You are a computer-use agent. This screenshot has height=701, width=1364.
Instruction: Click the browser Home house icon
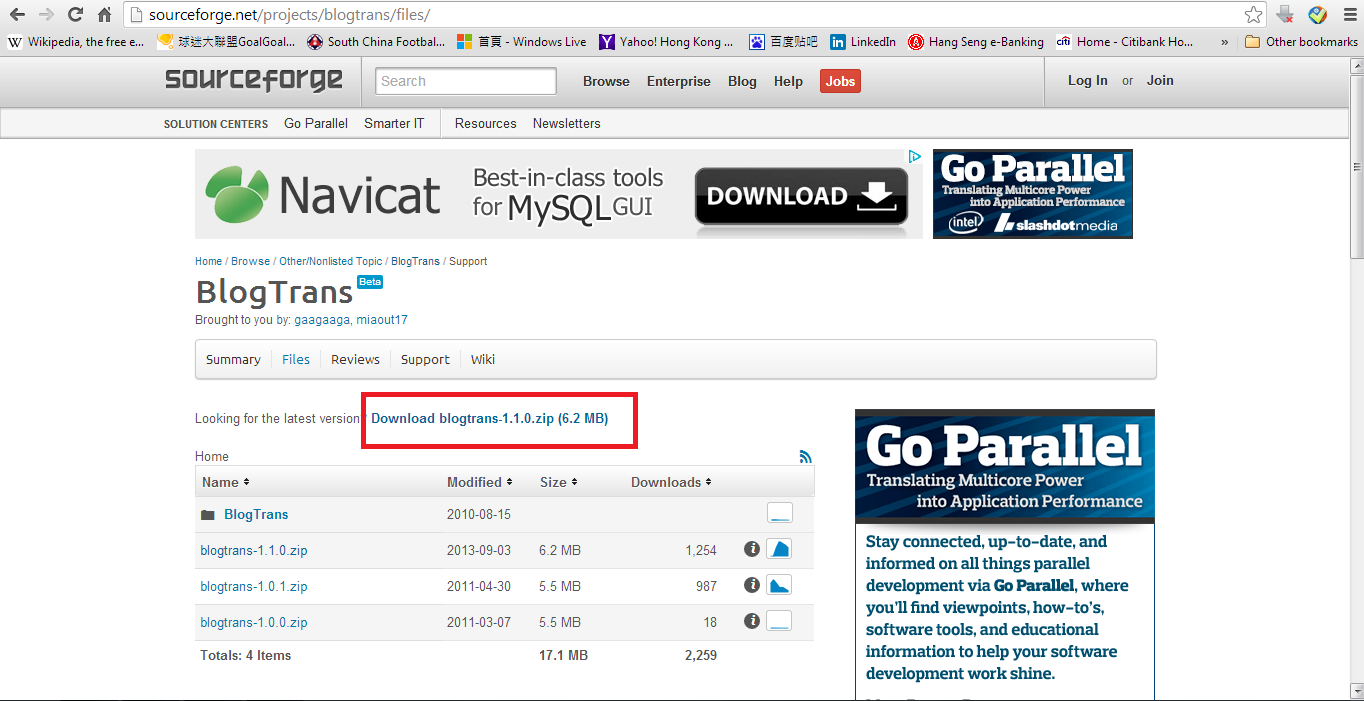point(104,15)
